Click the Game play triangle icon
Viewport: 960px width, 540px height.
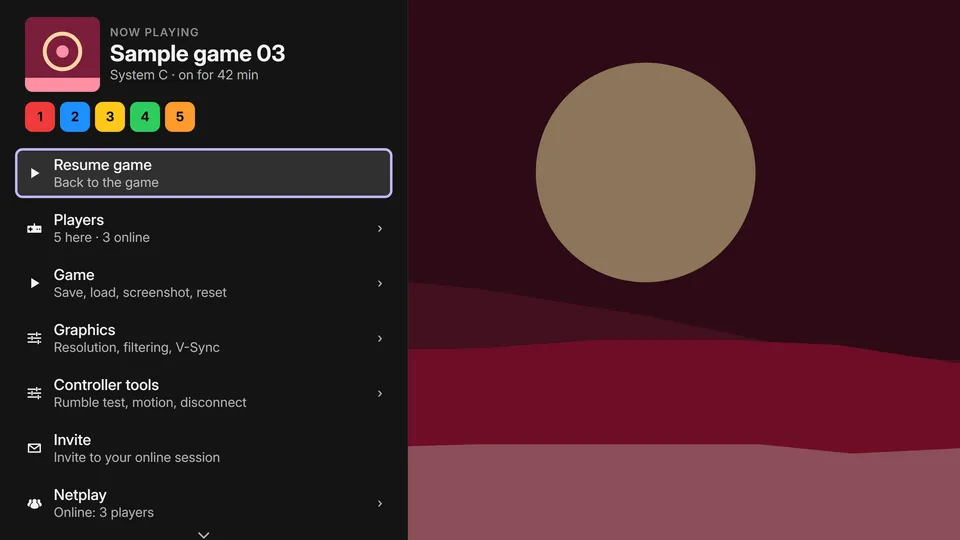(x=35, y=283)
